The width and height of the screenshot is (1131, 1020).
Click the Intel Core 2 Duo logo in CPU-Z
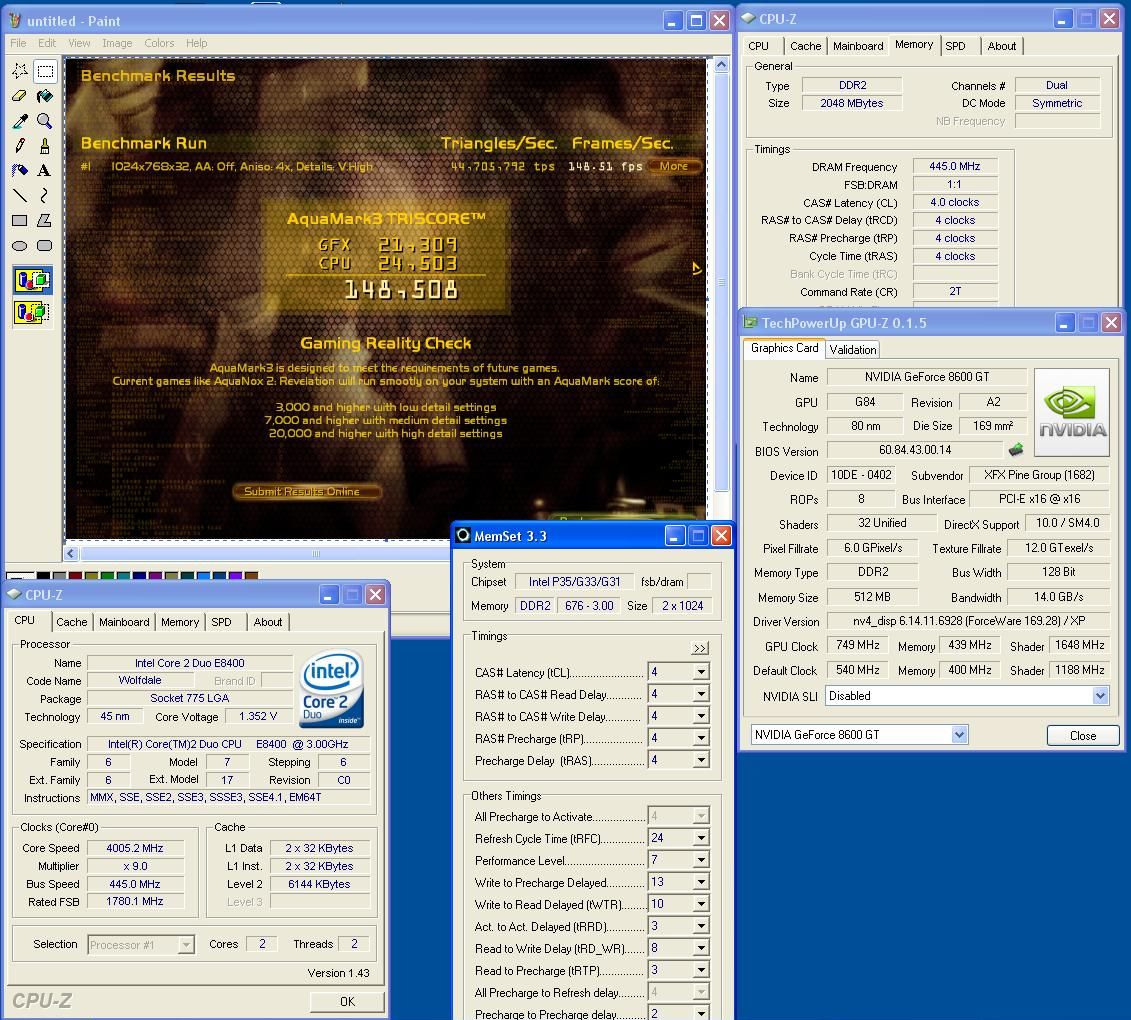(330, 689)
